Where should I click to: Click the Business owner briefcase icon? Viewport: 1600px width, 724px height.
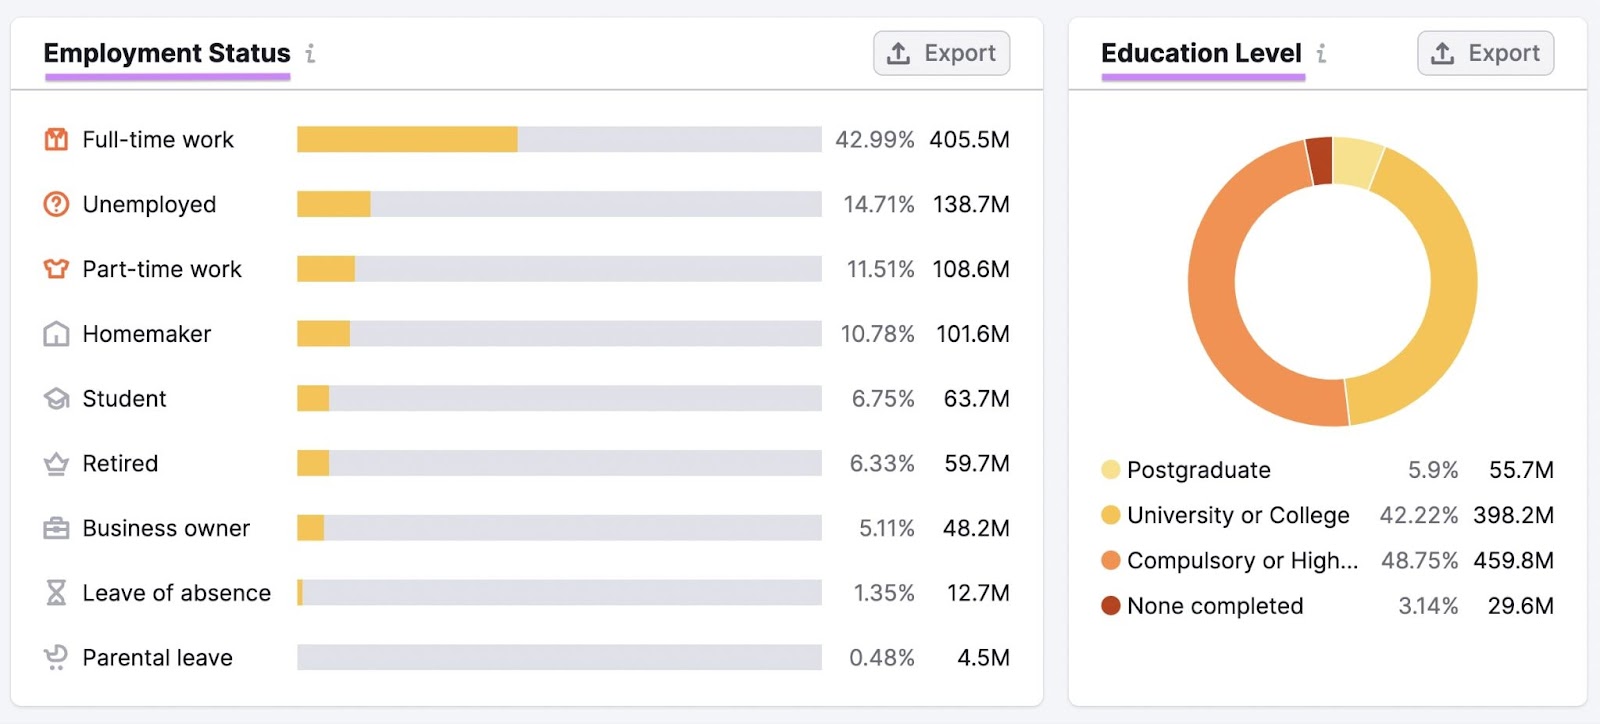55,528
